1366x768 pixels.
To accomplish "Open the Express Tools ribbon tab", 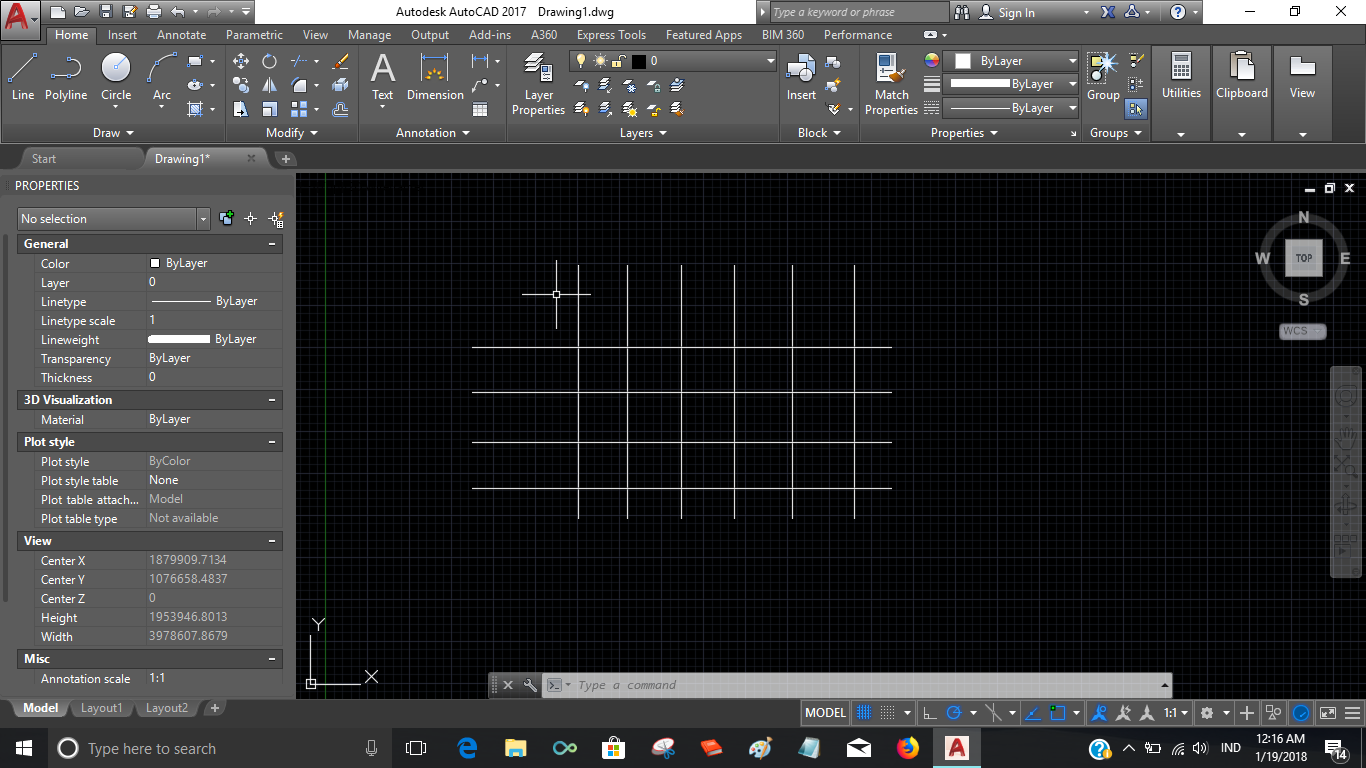I will [x=611, y=35].
